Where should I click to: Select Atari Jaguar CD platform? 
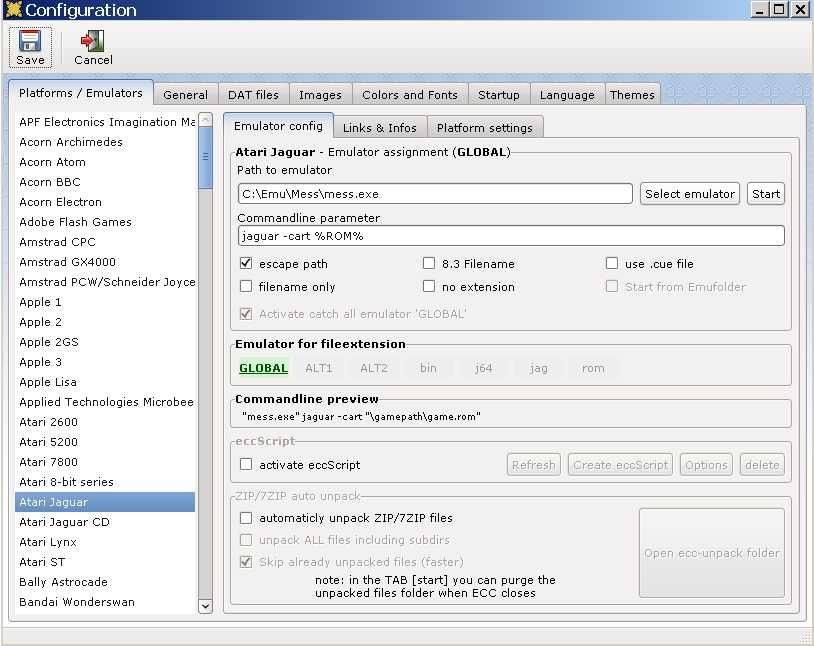pos(105,522)
